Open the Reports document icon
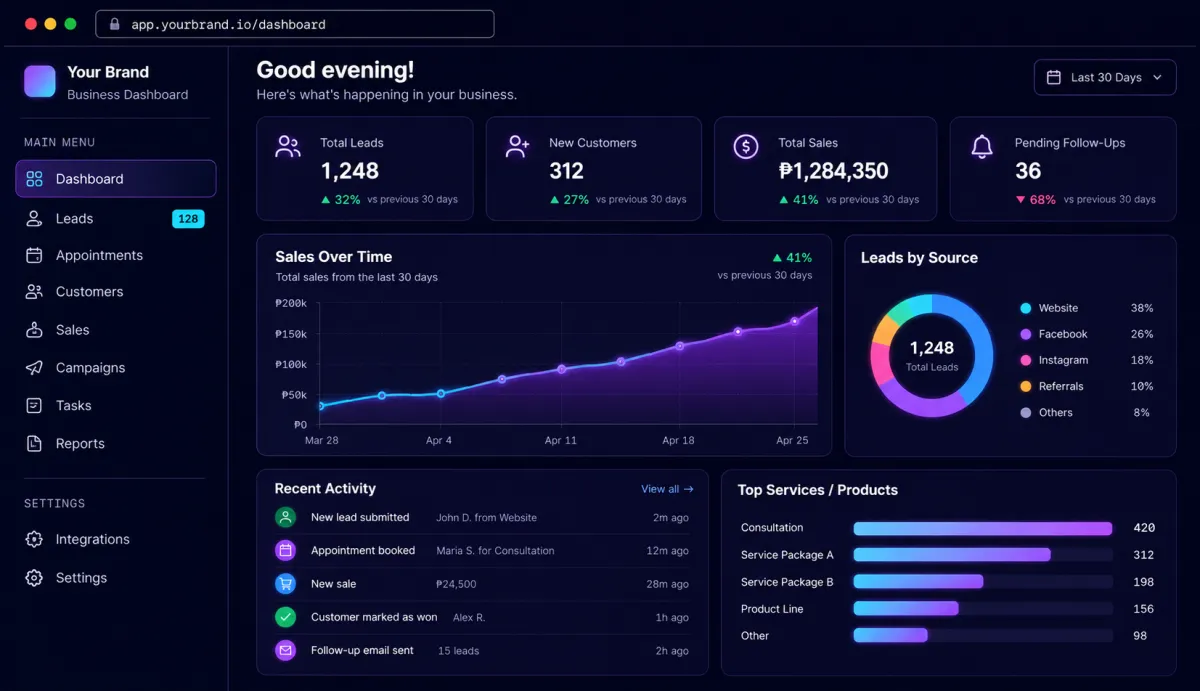 [34, 444]
